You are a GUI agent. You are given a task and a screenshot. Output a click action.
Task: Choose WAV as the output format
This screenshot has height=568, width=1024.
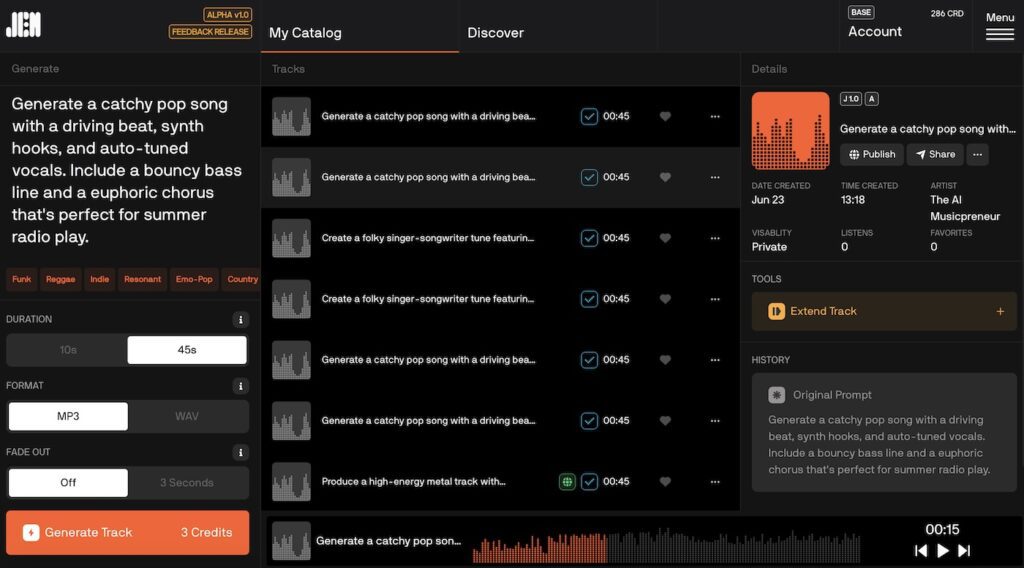(x=187, y=416)
